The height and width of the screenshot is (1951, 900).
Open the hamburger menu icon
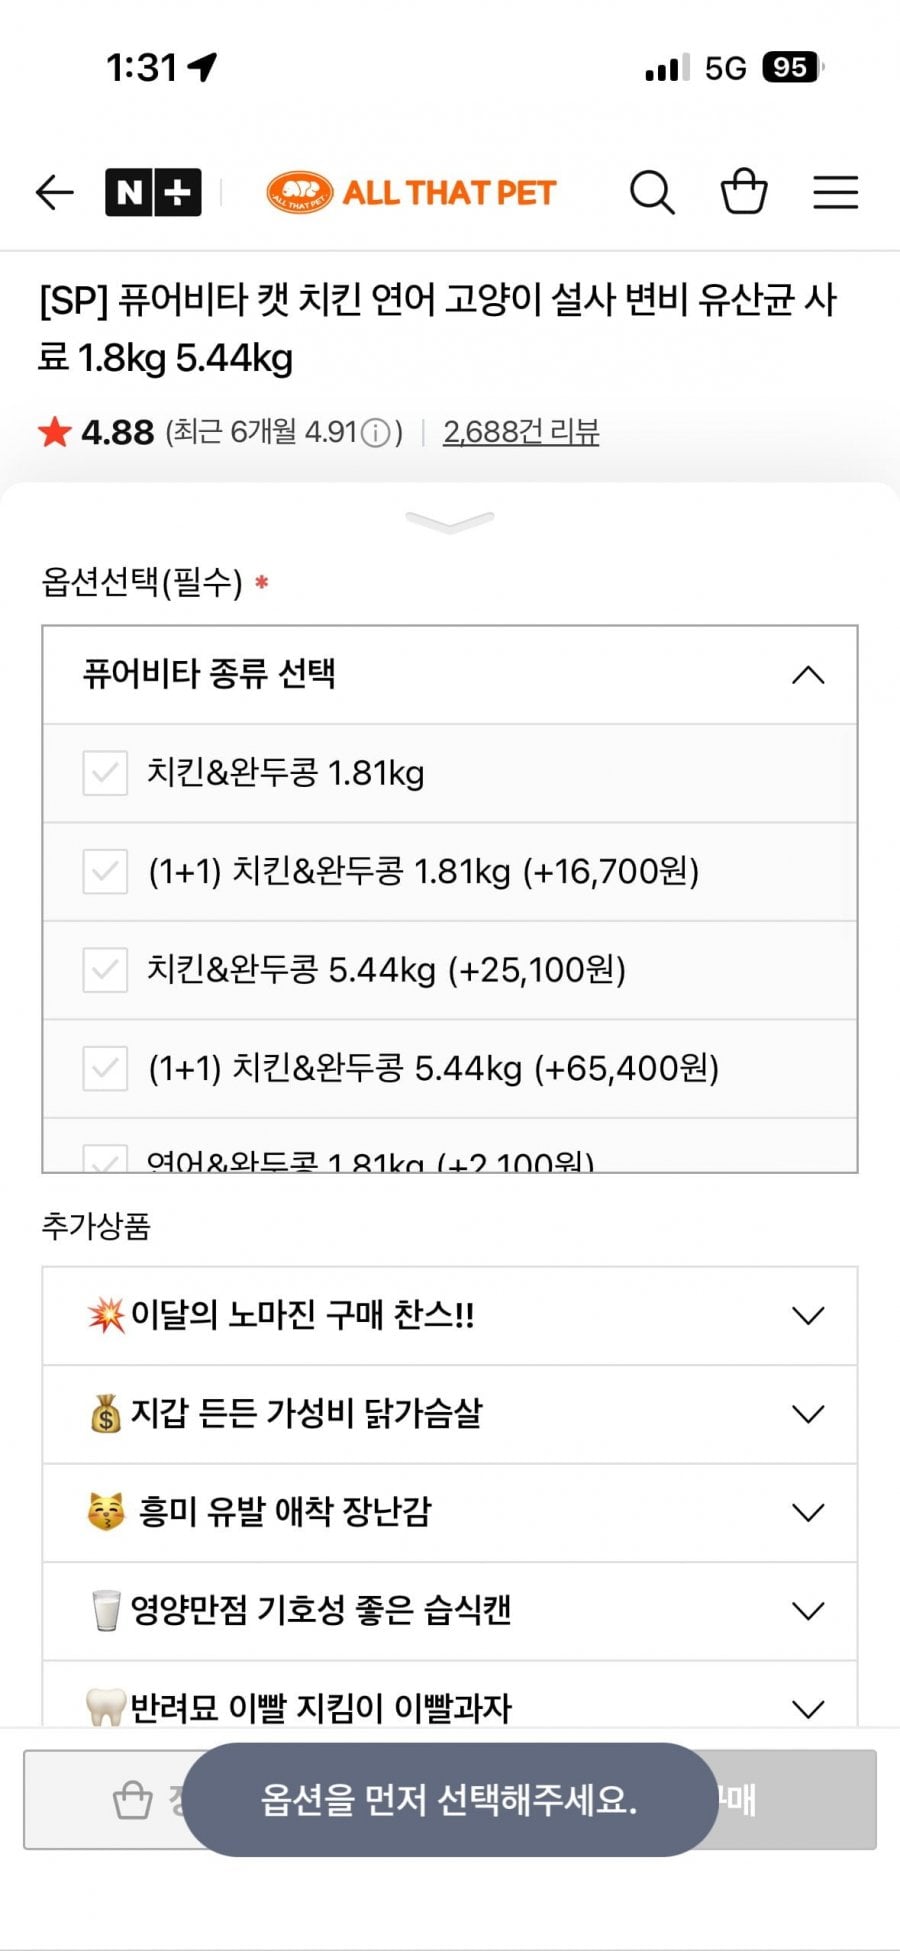pyautogui.click(x=835, y=192)
